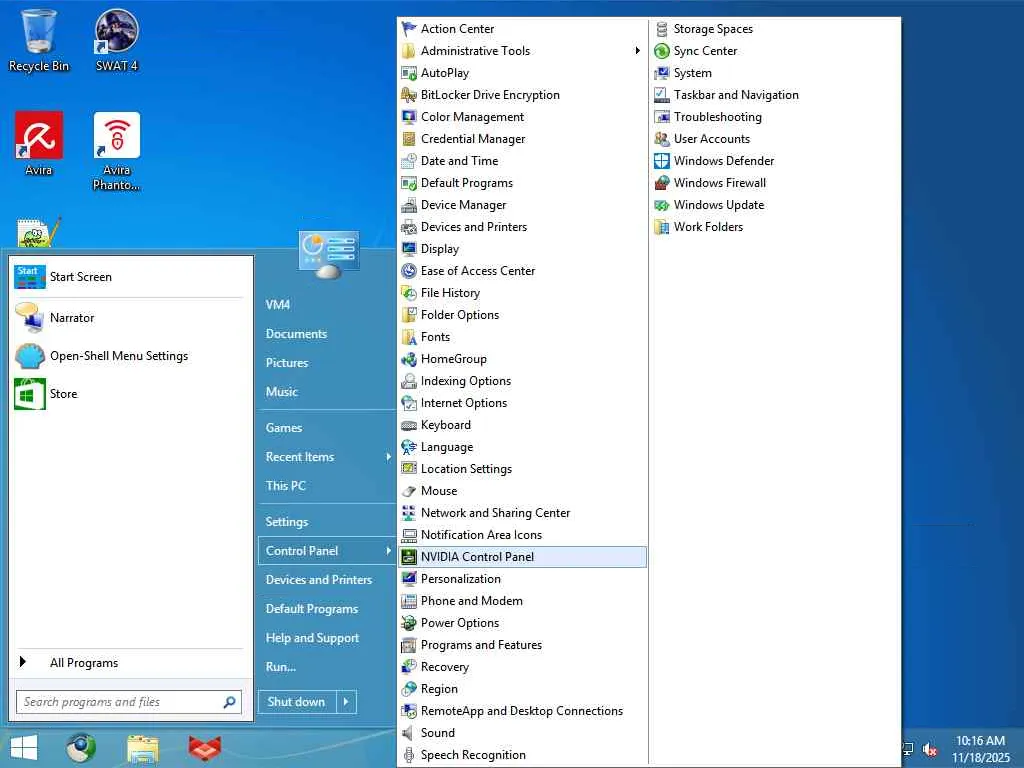The height and width of the screenshot is (768, 1024).
Task: Open Shut down options arrow
Action: [347, 701]
